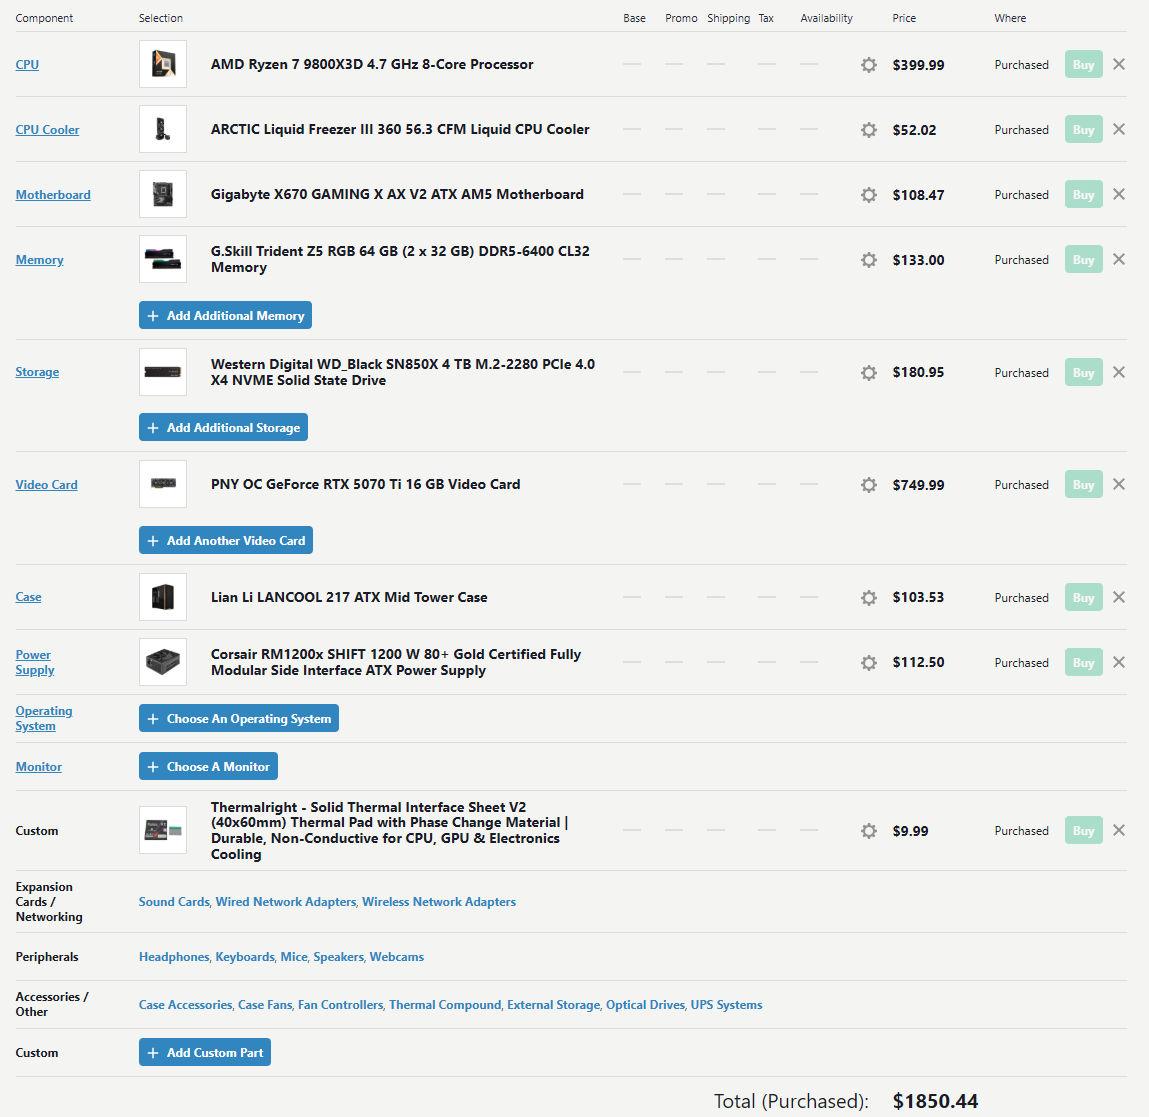This screenshot has height=1117, width=1149.
Task: Open the Keyboards peripherals link
Action: pos(245,956)
